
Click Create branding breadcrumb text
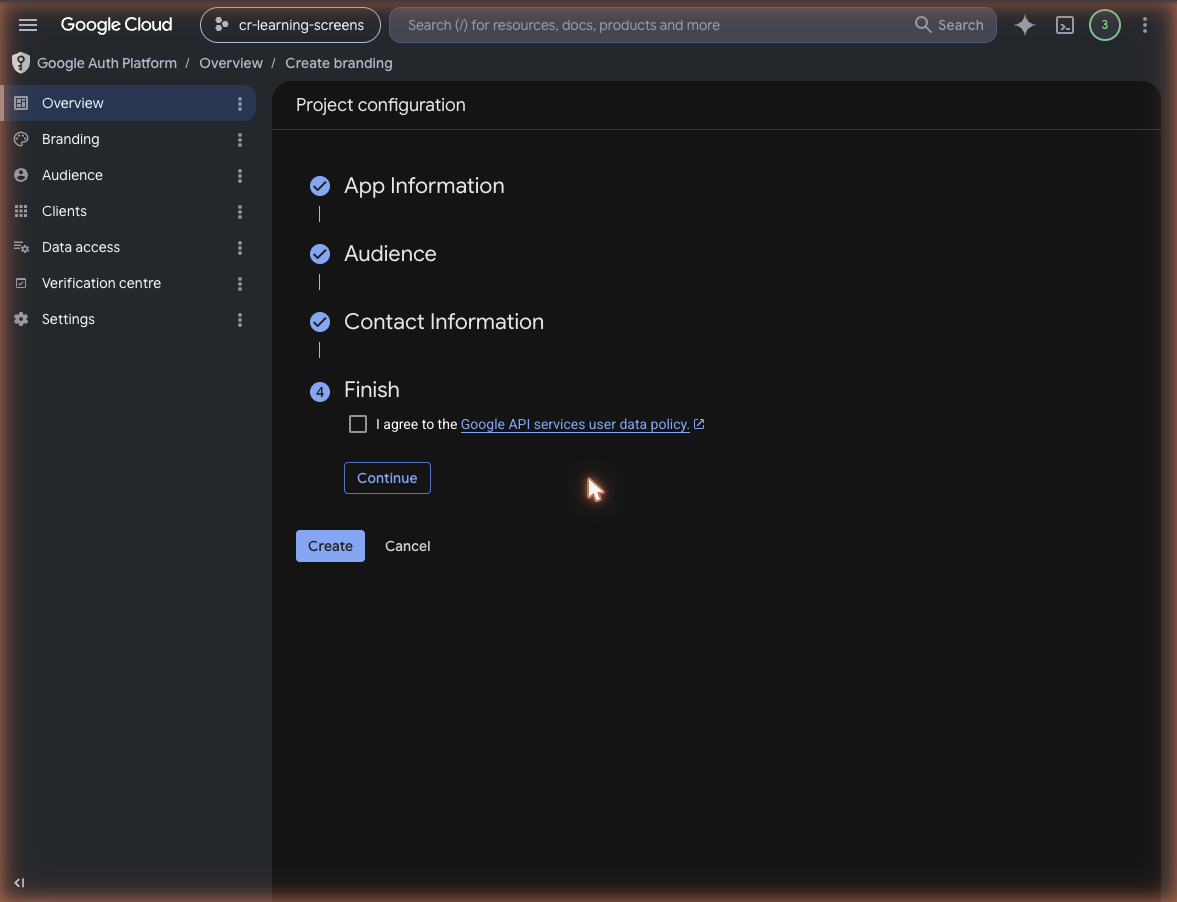coord(339,63)
